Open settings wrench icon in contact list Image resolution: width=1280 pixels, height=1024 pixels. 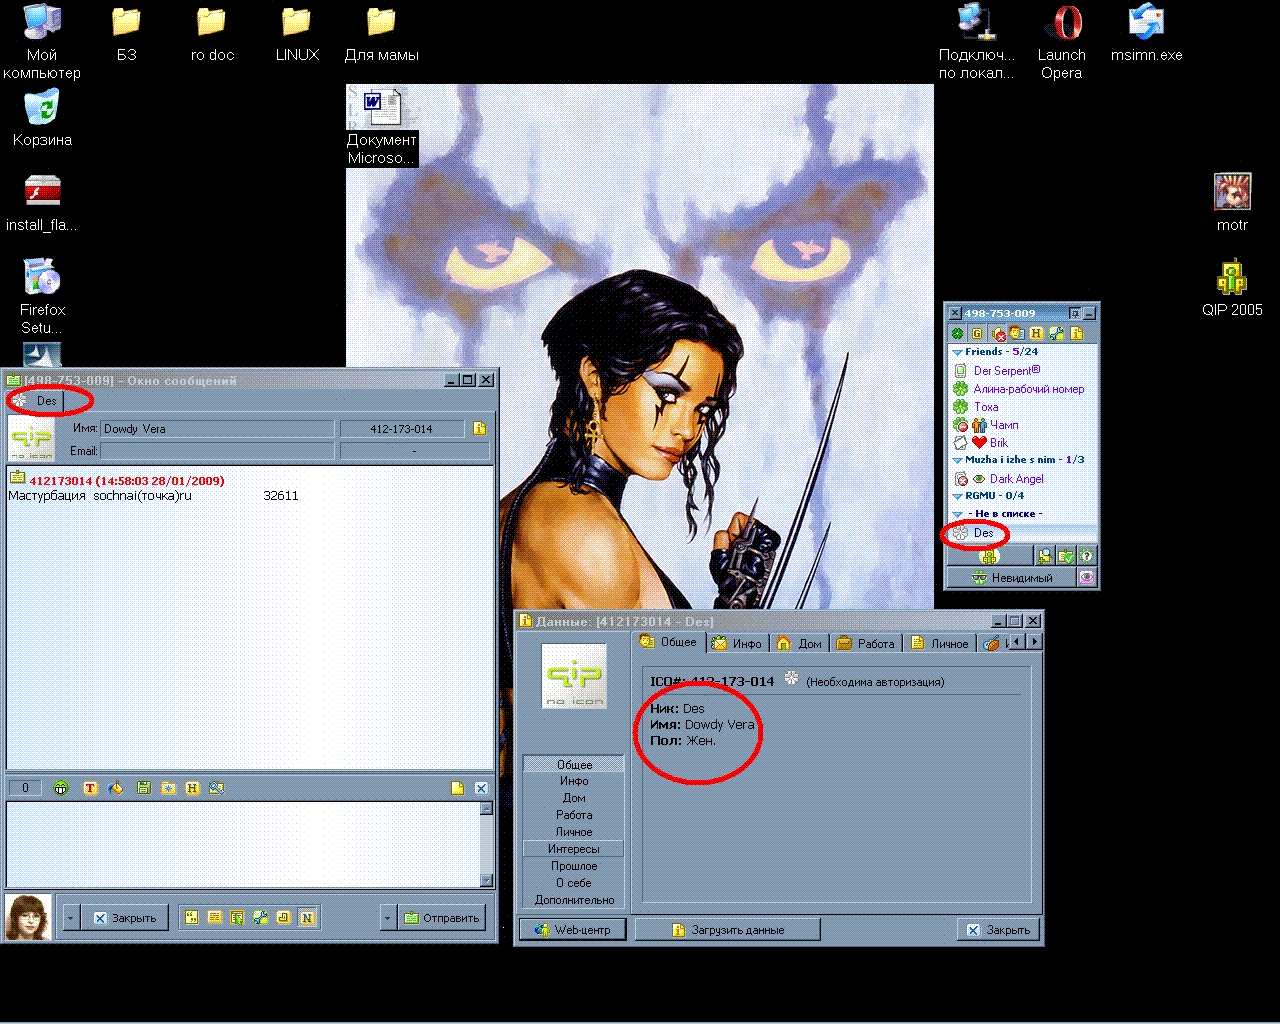point(1056,333)
